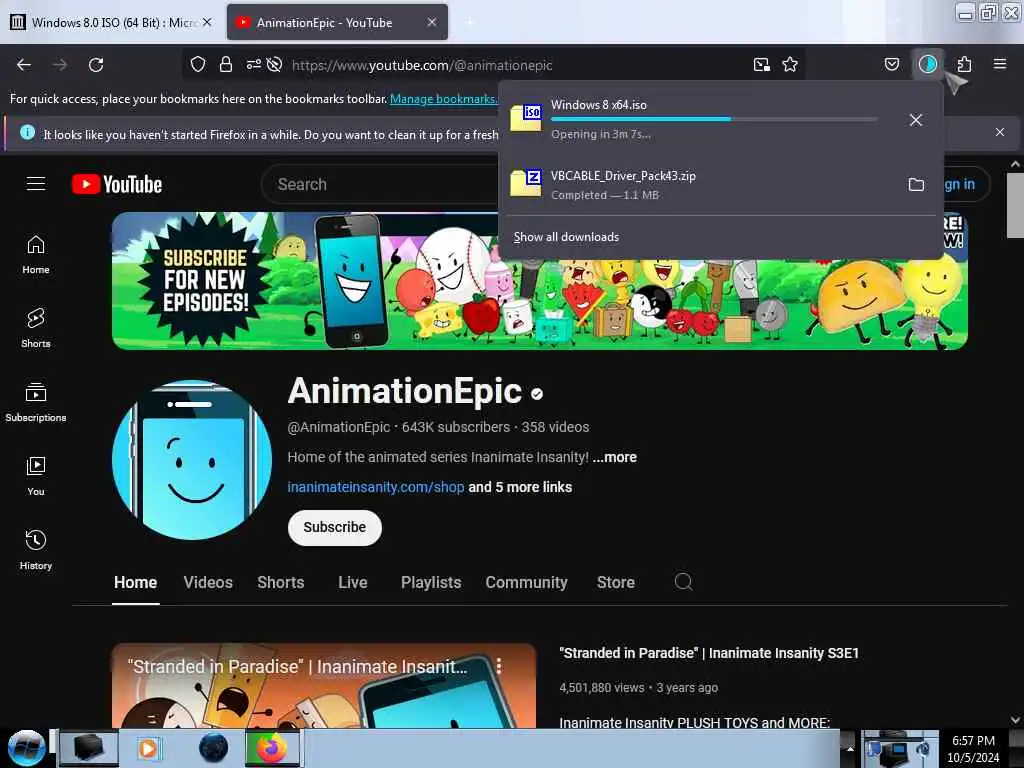Click the address bar URL

pyautogui.click(x=422, y=65)
